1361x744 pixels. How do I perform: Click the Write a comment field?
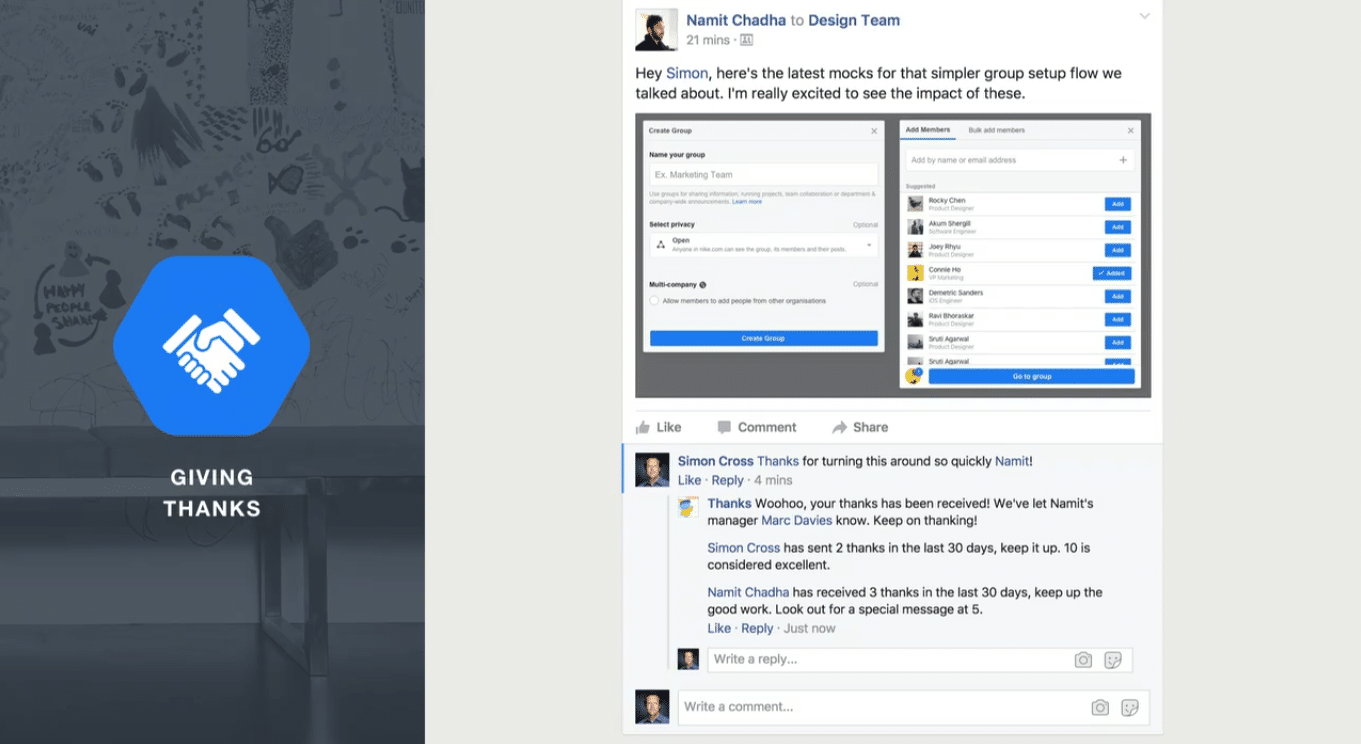coord(880,707)
